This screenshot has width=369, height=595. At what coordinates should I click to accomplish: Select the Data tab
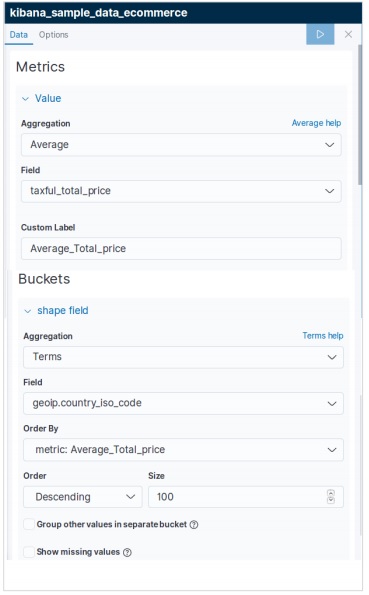[x=19, y=35]
